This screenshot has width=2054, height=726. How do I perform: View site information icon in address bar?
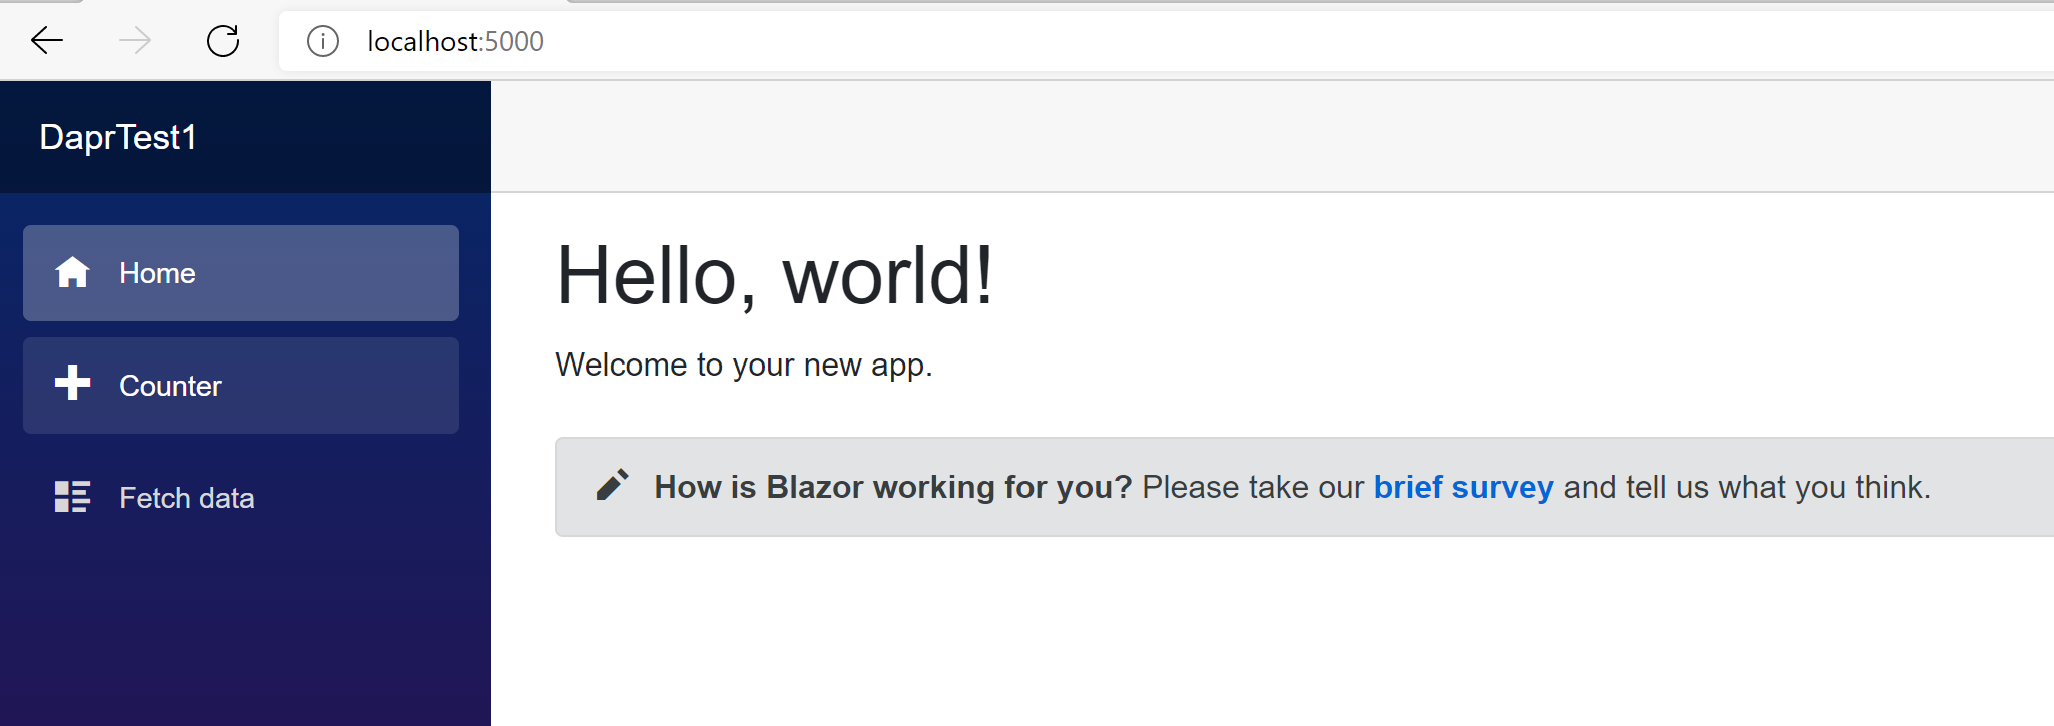click(x=323, y=41)
